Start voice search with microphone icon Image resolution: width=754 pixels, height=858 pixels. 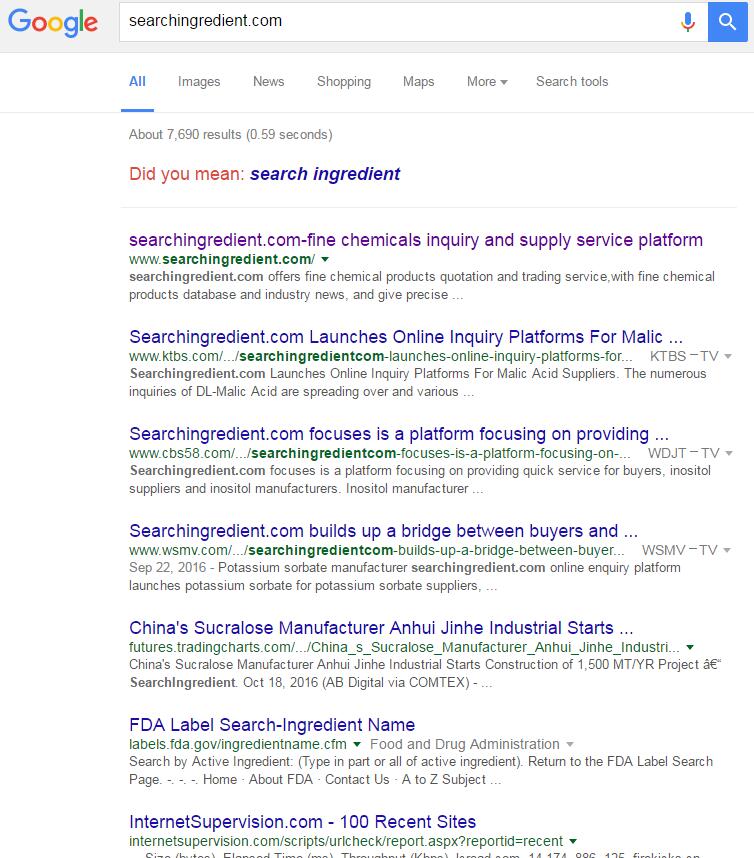688,21
